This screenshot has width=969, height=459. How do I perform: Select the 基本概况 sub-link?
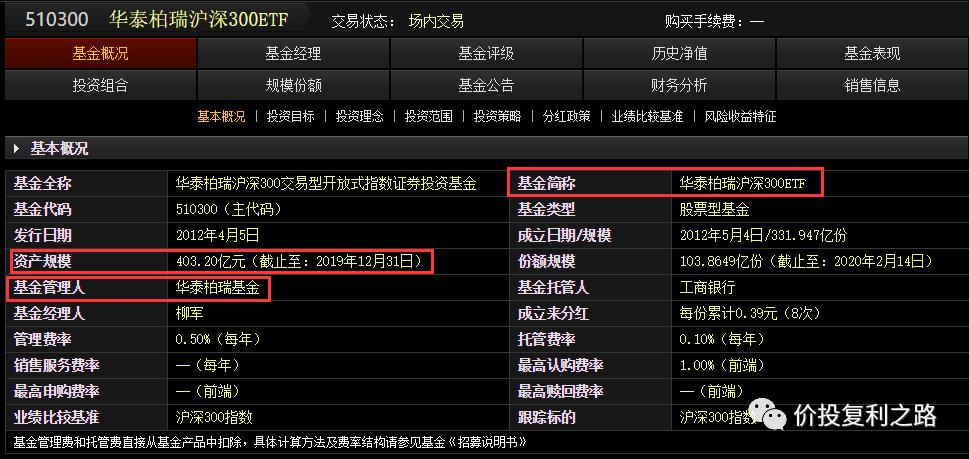pos(221,116)
